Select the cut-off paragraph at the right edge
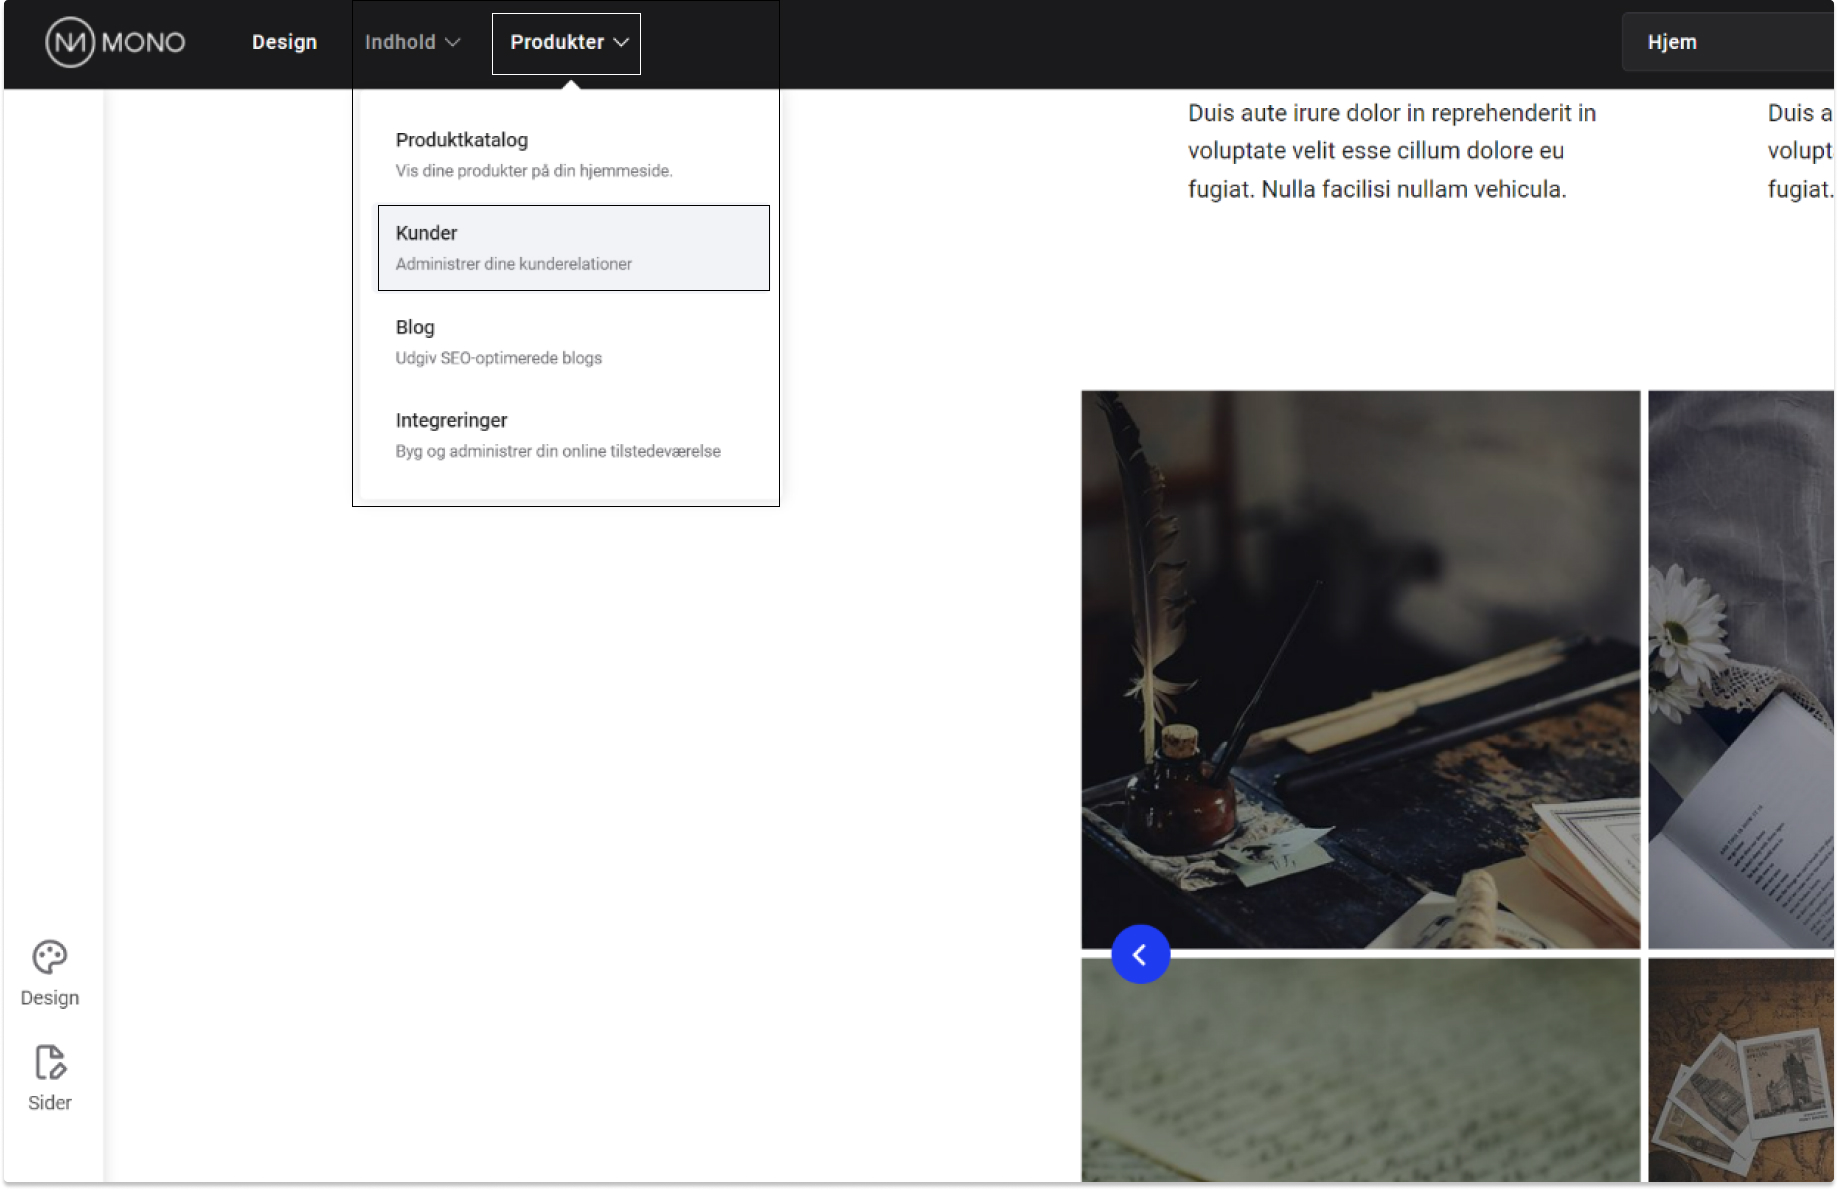Image resolution: width=1838 pixels, height=1190 pixels. pyautogui.click(x=1799, y=151)
